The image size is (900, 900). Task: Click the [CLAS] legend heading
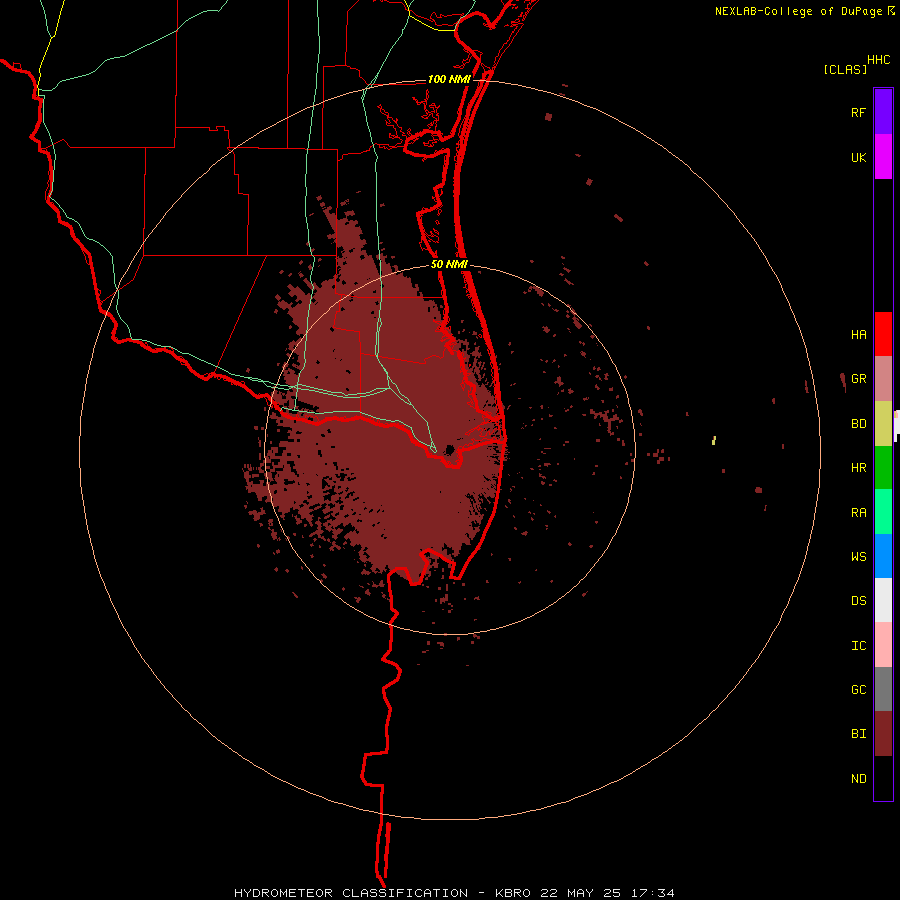tap(845, 69)
